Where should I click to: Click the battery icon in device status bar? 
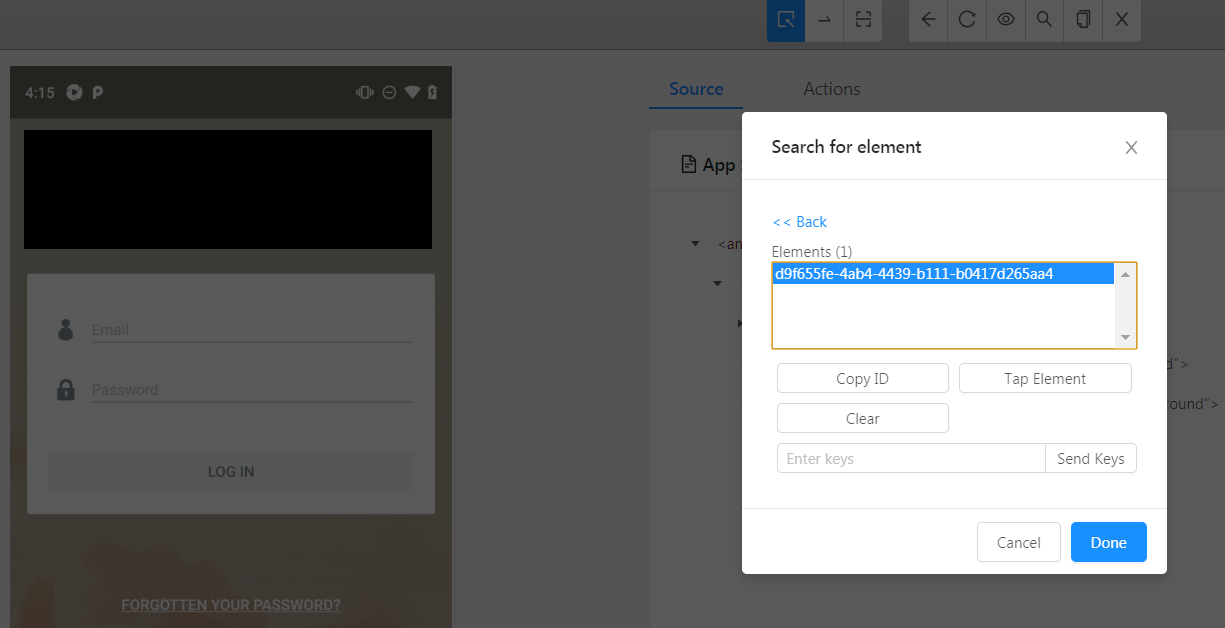[x=432, y=92]
